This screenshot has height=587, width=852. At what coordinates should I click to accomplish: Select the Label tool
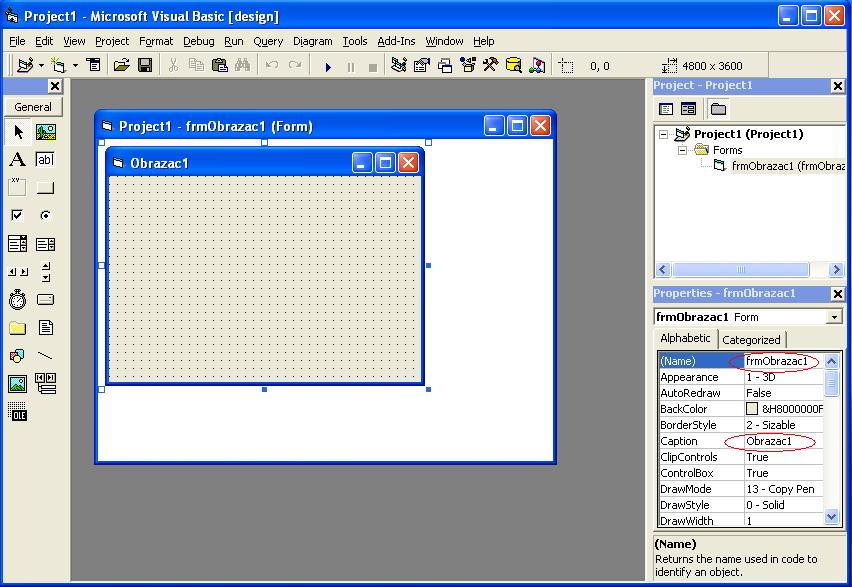tap(17, 160)
